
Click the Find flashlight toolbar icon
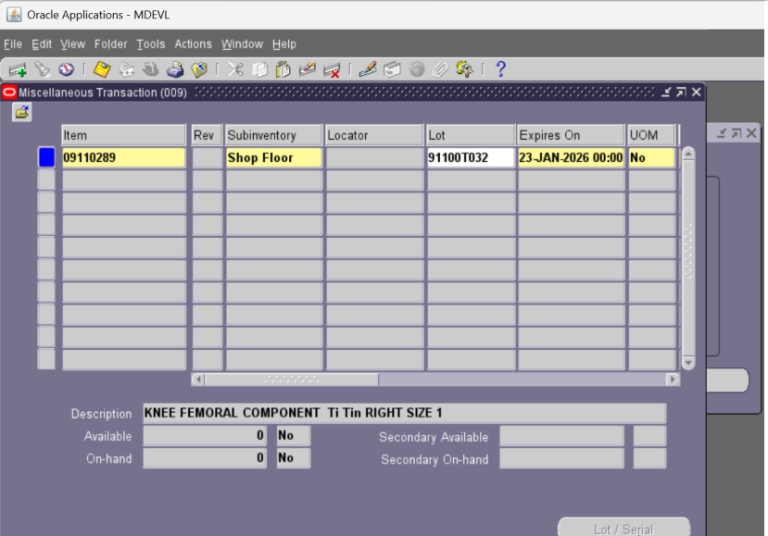pyautogui.click(x=42, y=70)
